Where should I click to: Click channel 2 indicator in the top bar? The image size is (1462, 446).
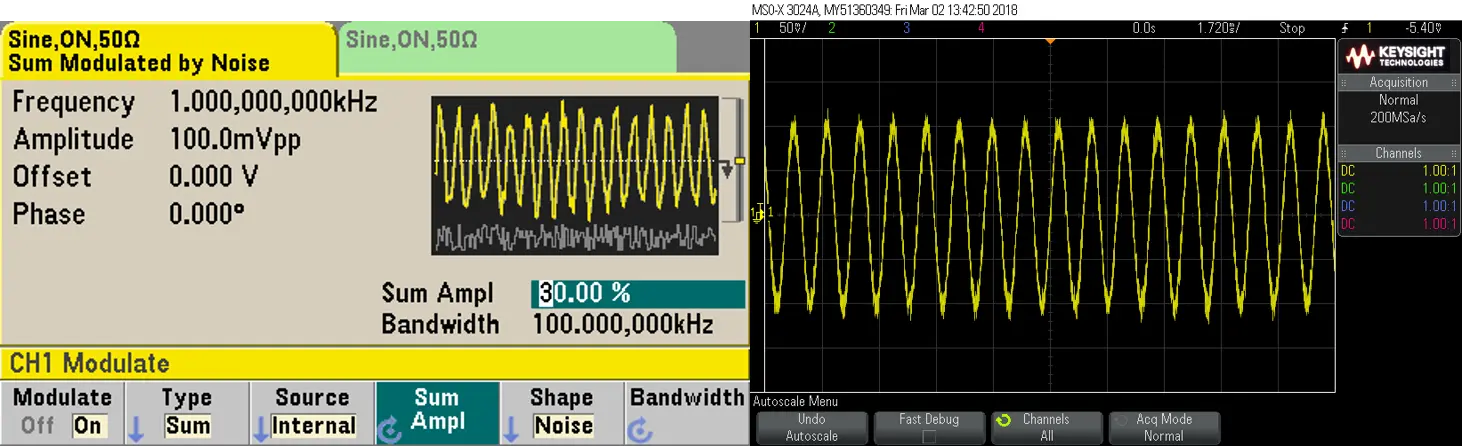point(831,28)
